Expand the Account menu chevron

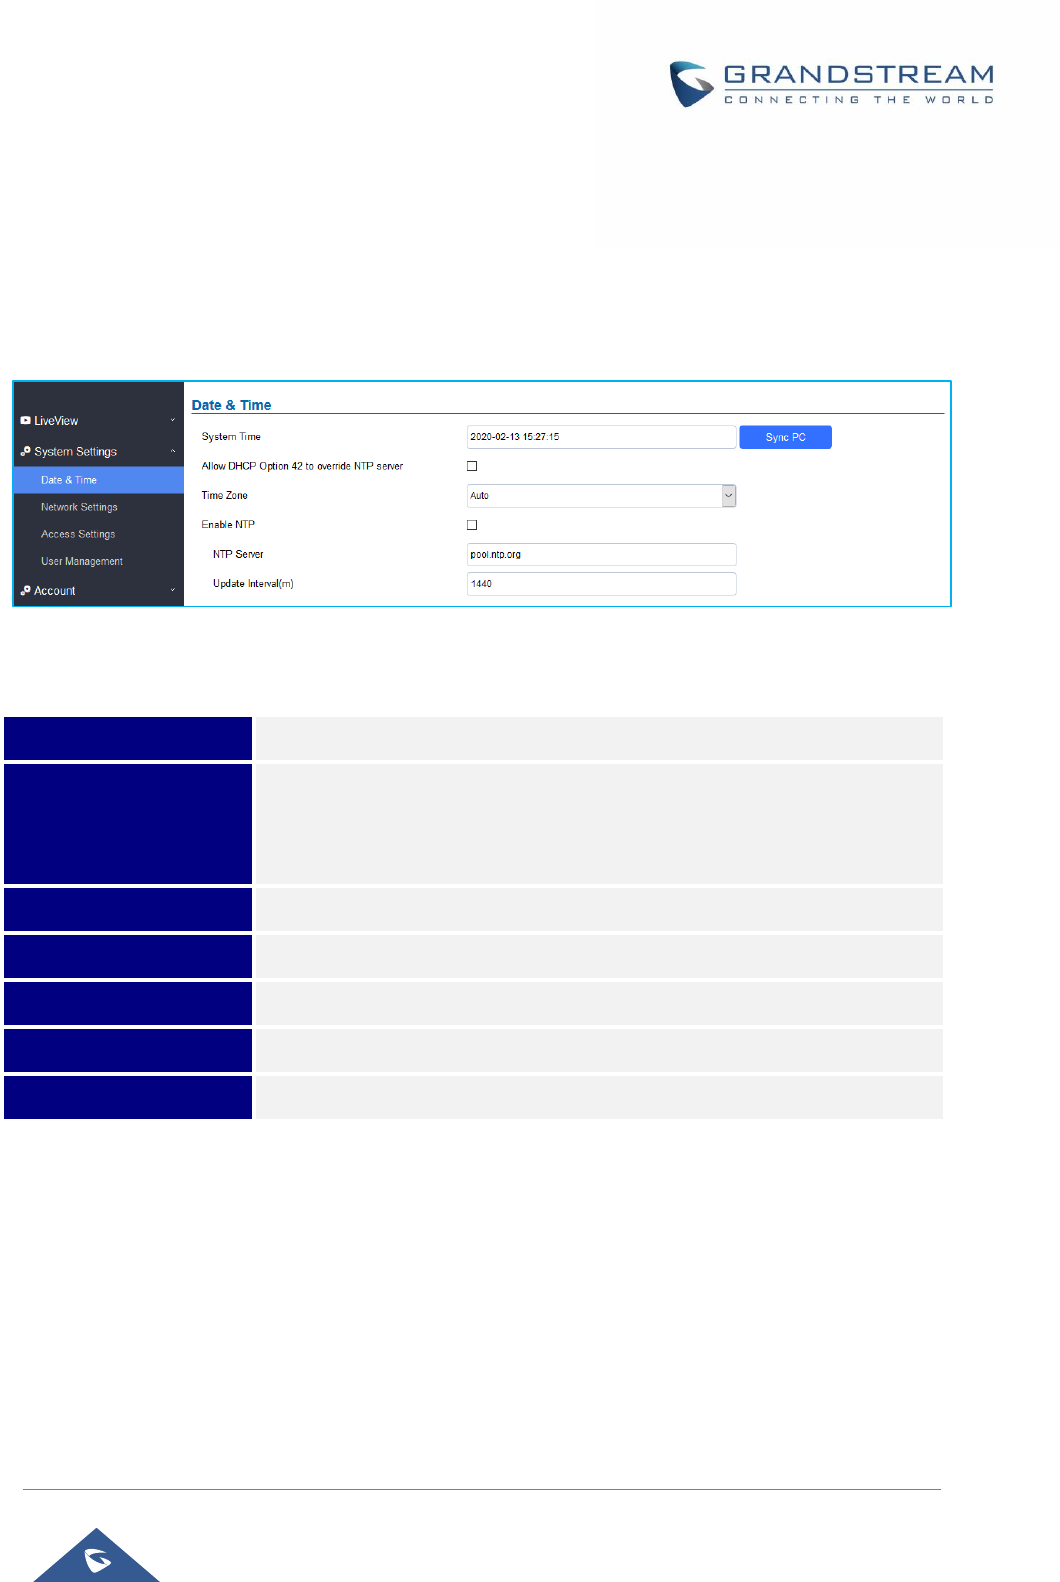point(173,590)
